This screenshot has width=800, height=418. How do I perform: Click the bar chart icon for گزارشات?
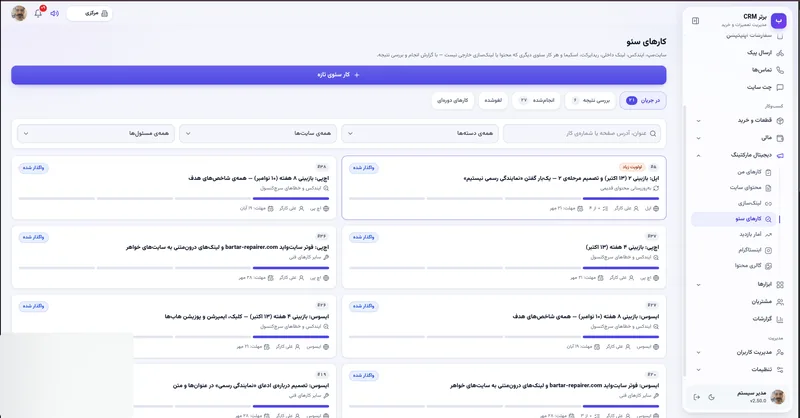[x=780, y=319]
